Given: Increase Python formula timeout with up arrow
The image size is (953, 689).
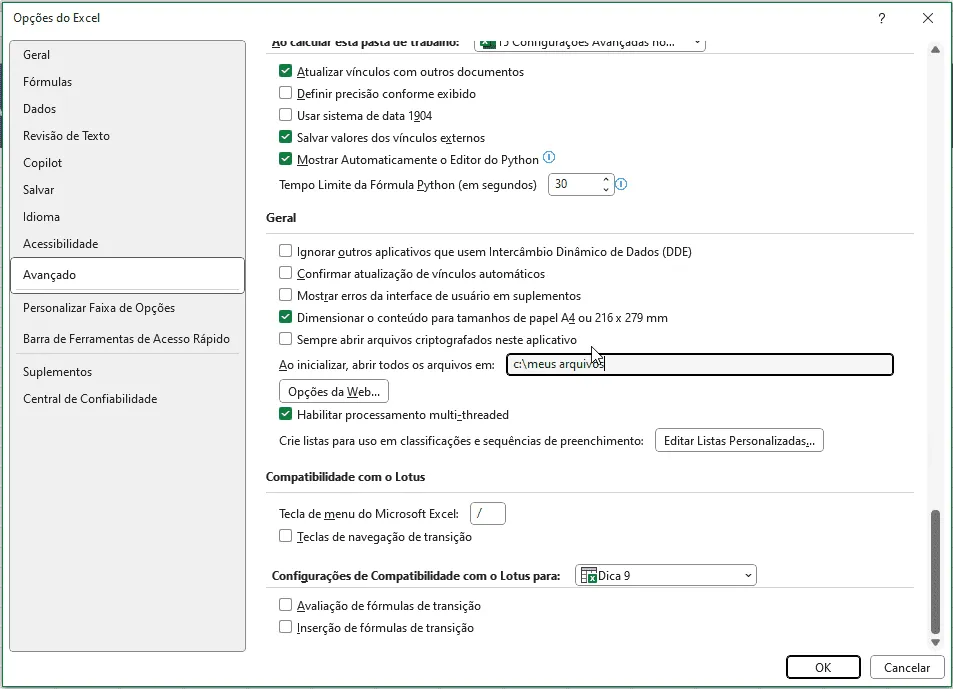Looking at the screenshot, I should pos(605,179).
